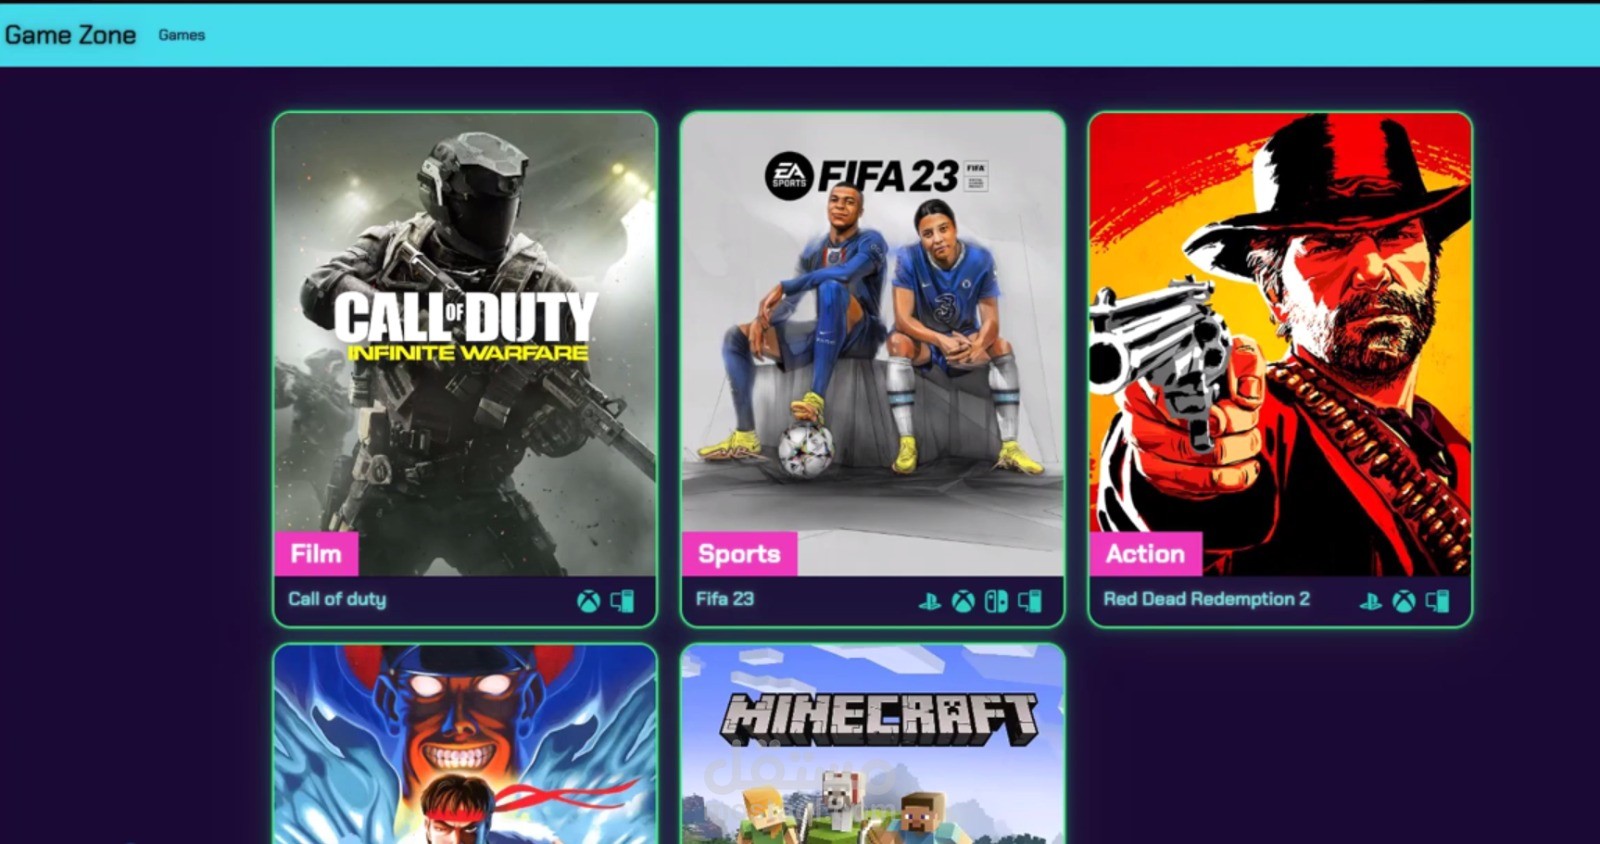Go to the Game Zone home logo
Screen dimensions: 1600x844
pos(70,35)
